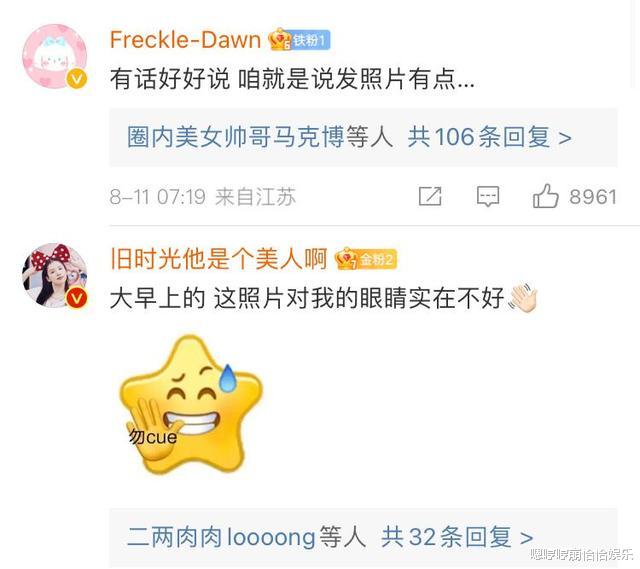Tap the 金粉2 fan badge

click(366, 259)
